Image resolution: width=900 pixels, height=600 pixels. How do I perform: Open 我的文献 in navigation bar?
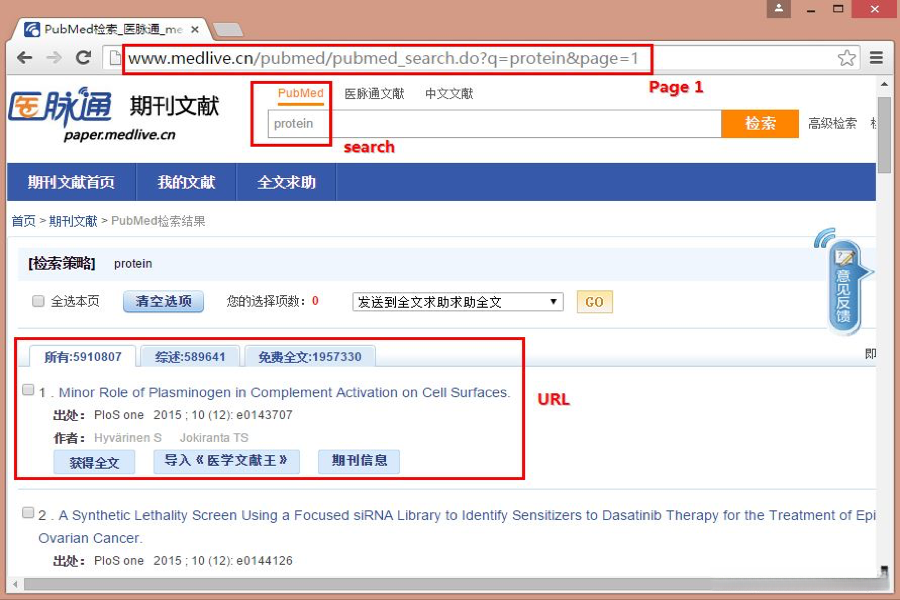click(186, 182)
